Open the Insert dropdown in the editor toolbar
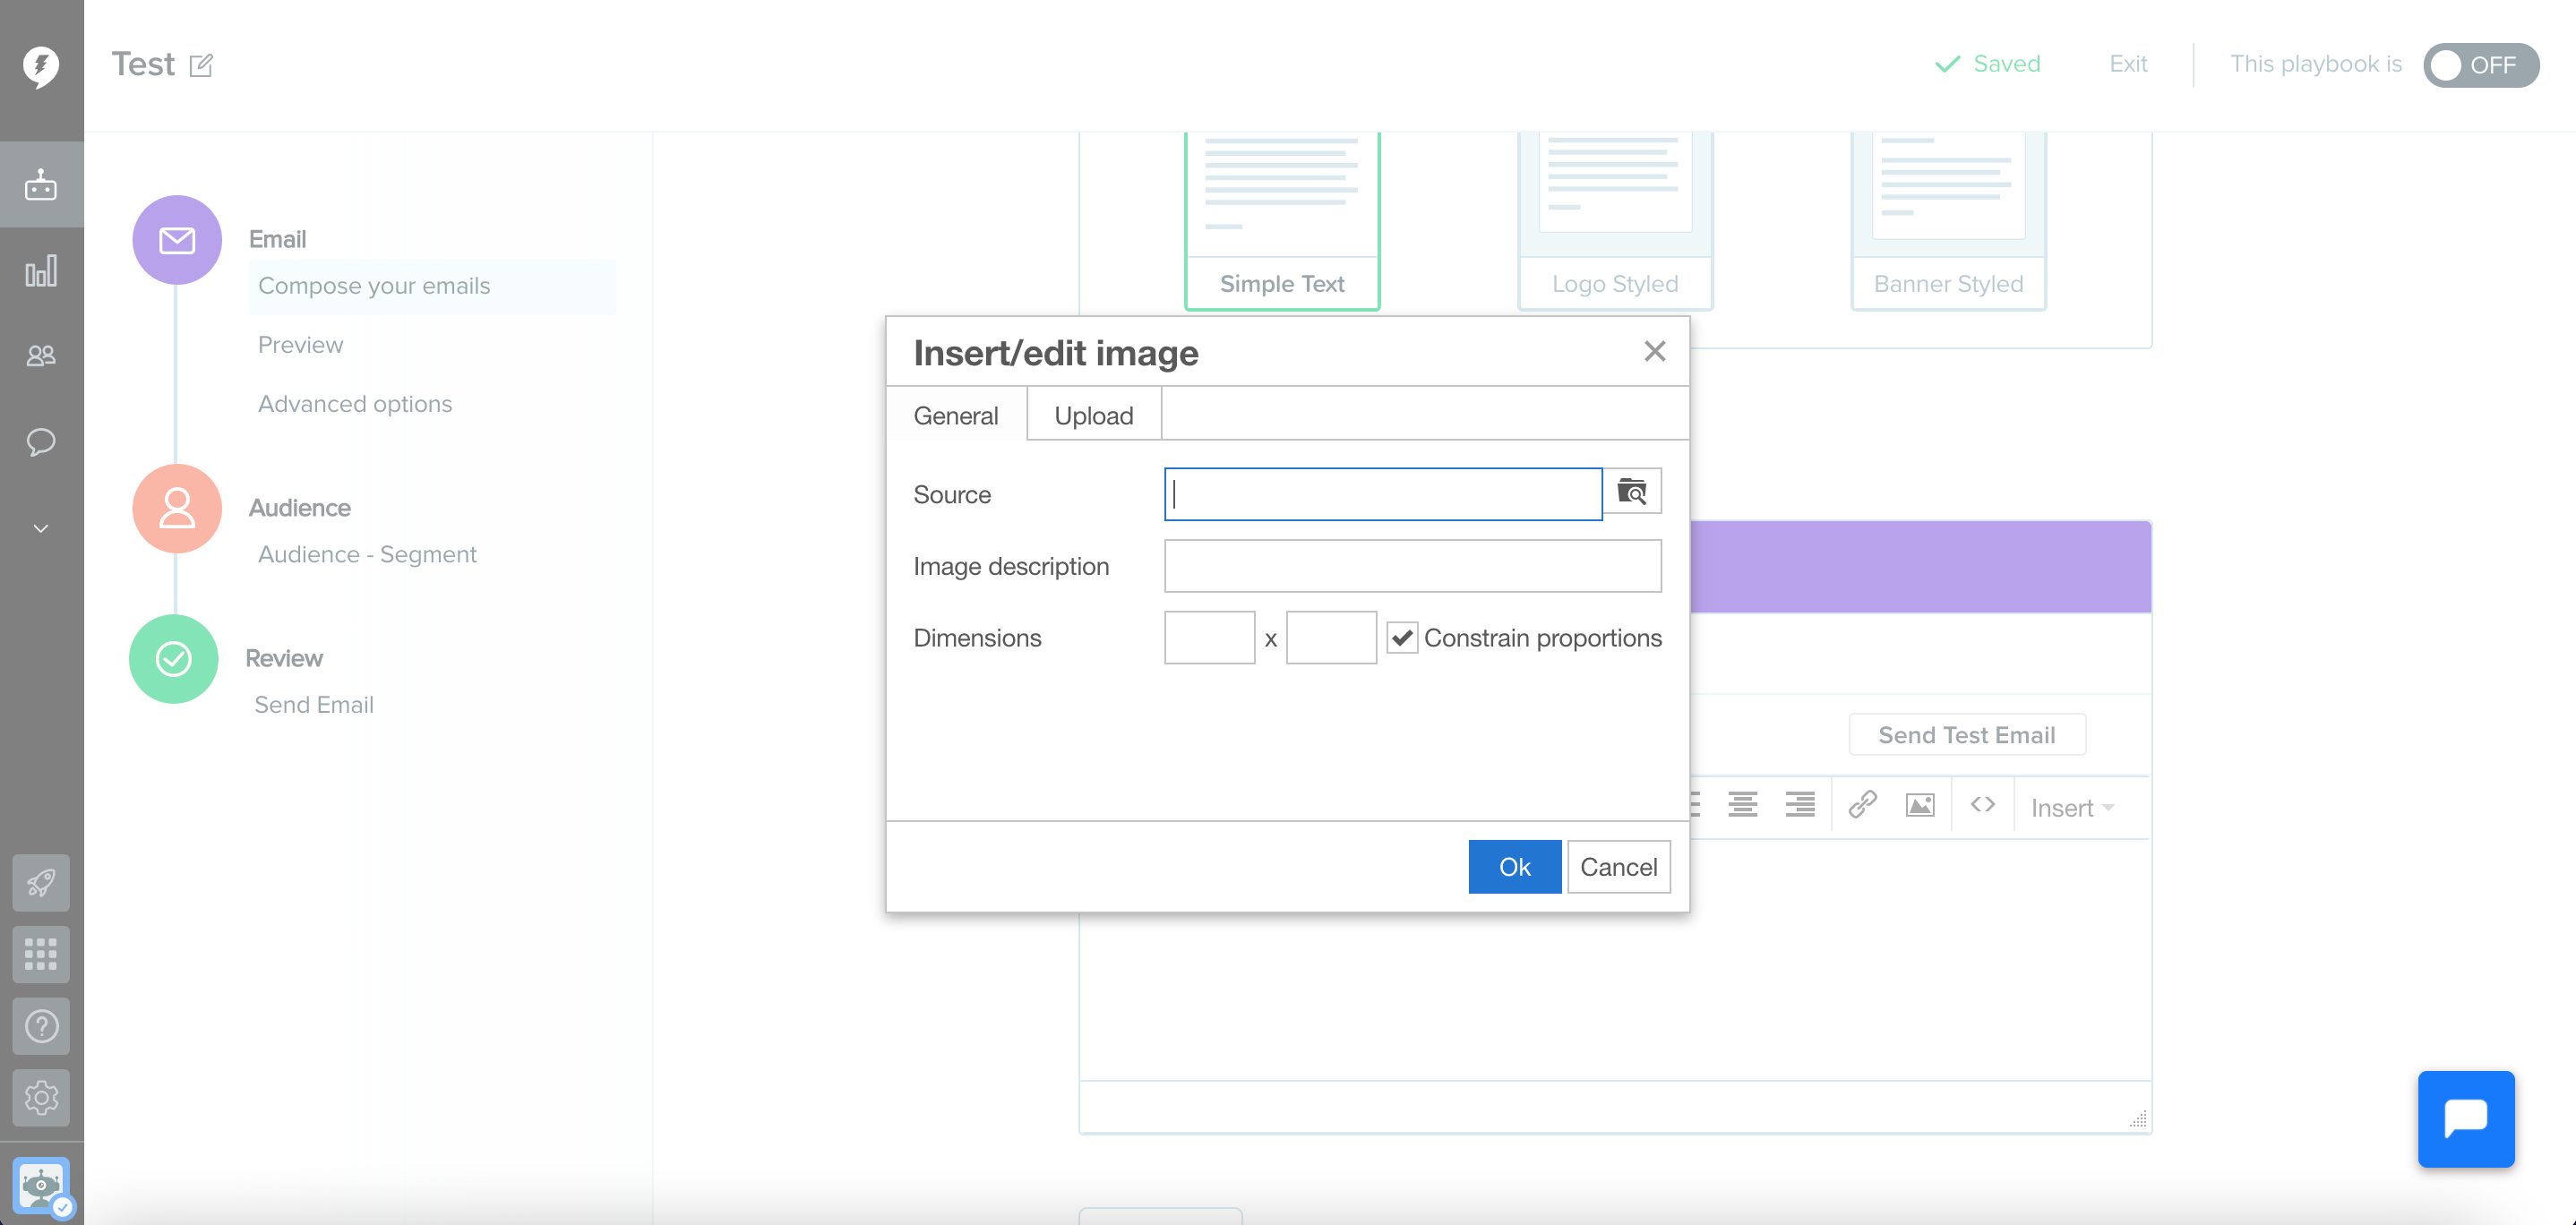 click(2072, 808)
